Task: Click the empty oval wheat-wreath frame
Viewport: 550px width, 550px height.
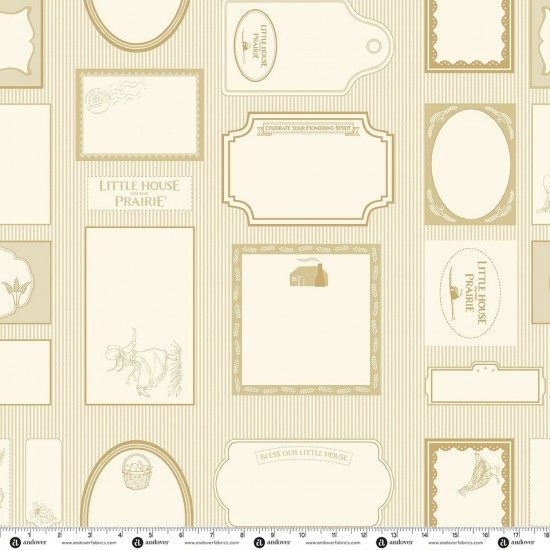Action: coord(470,164)
